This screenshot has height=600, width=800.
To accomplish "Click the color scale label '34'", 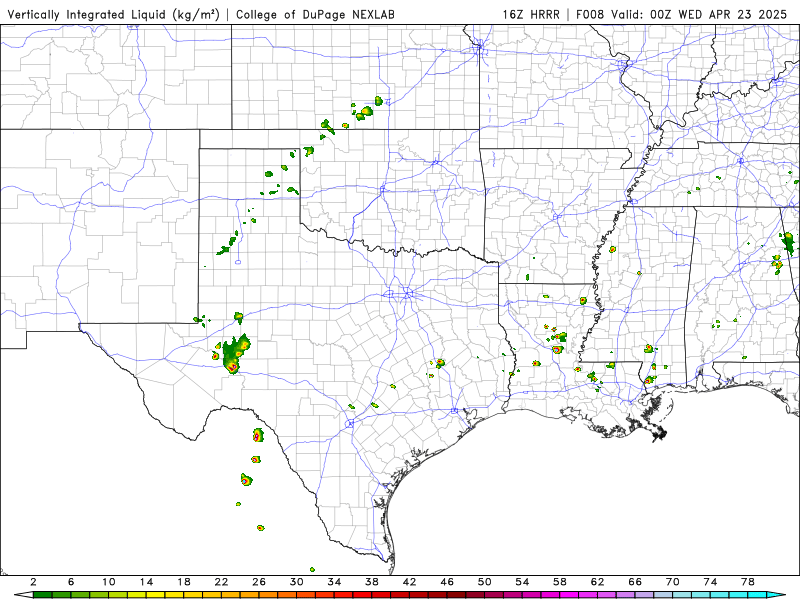I will [x=335, y=582].
